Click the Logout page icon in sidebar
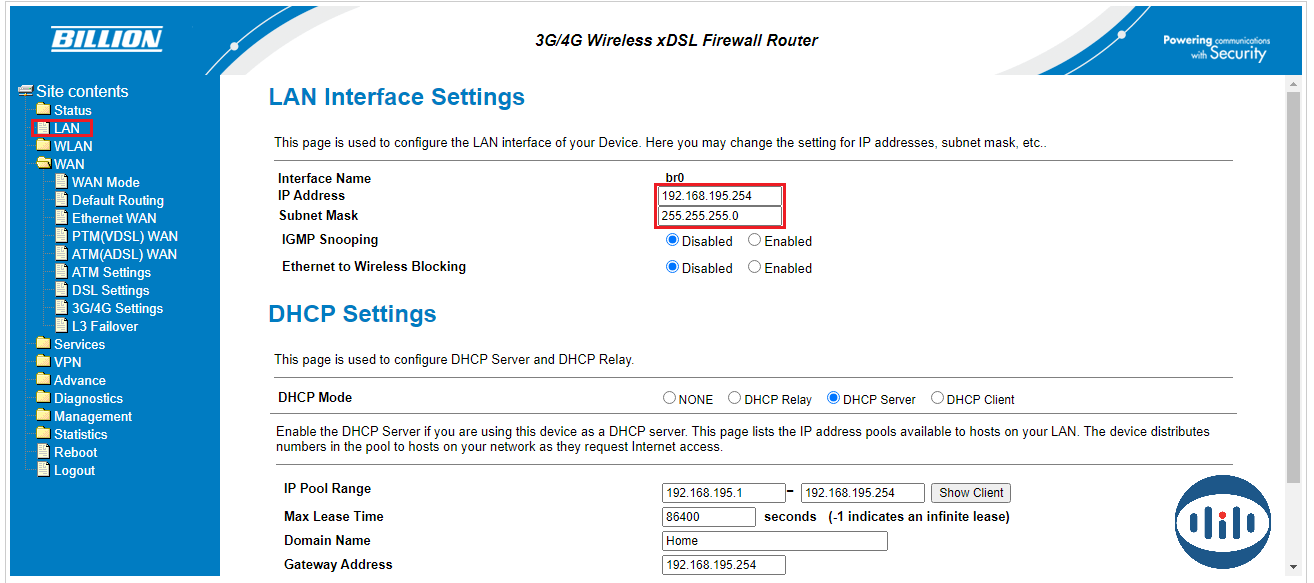1314x583 pixels. [43, 470]
